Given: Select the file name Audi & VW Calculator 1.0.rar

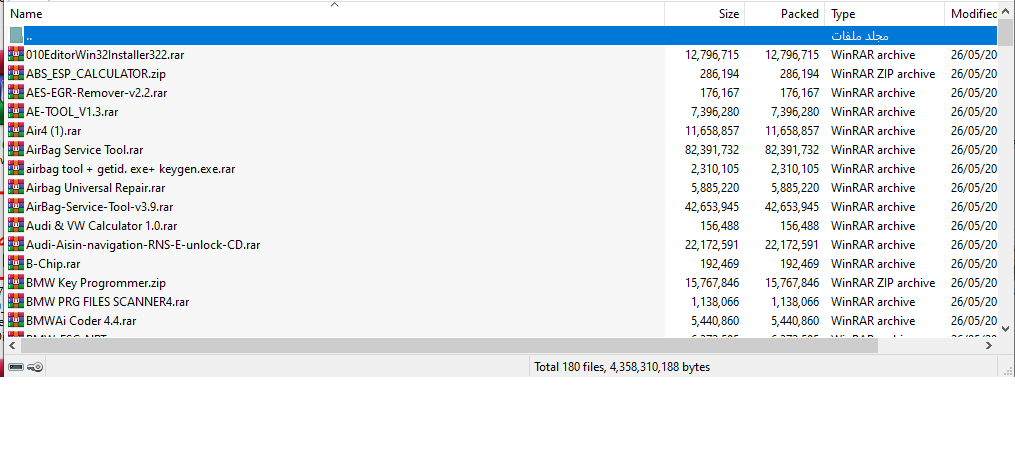Looking at the screenshot, I should (x=102, y=226).
